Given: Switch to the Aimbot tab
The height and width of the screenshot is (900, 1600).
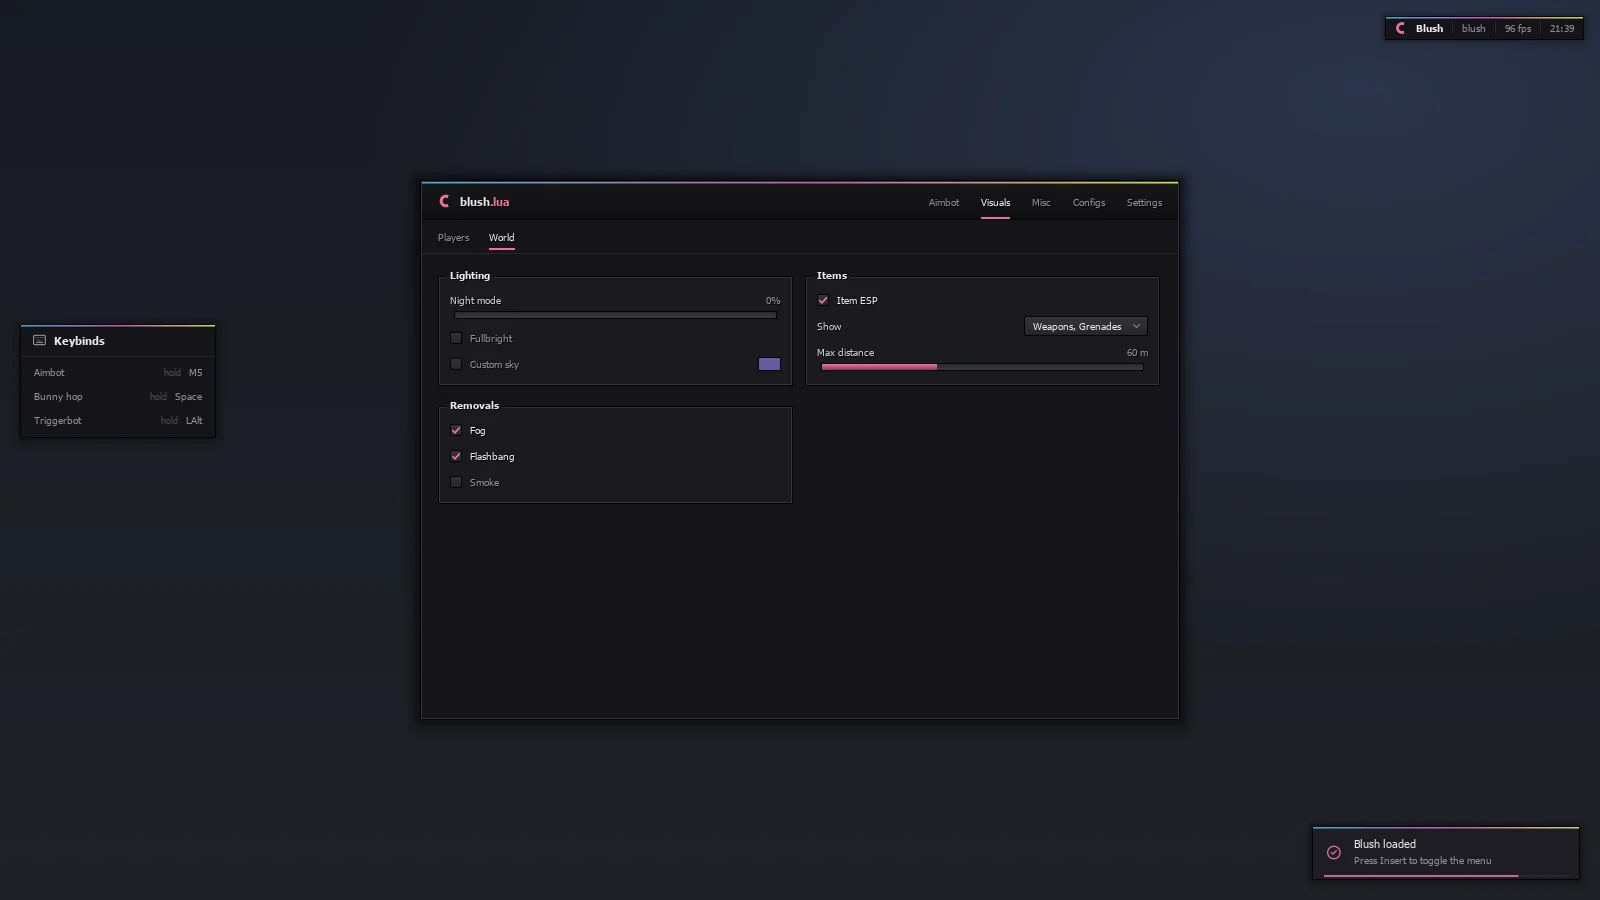Looking at the screenshot, I should coord(944,203).
